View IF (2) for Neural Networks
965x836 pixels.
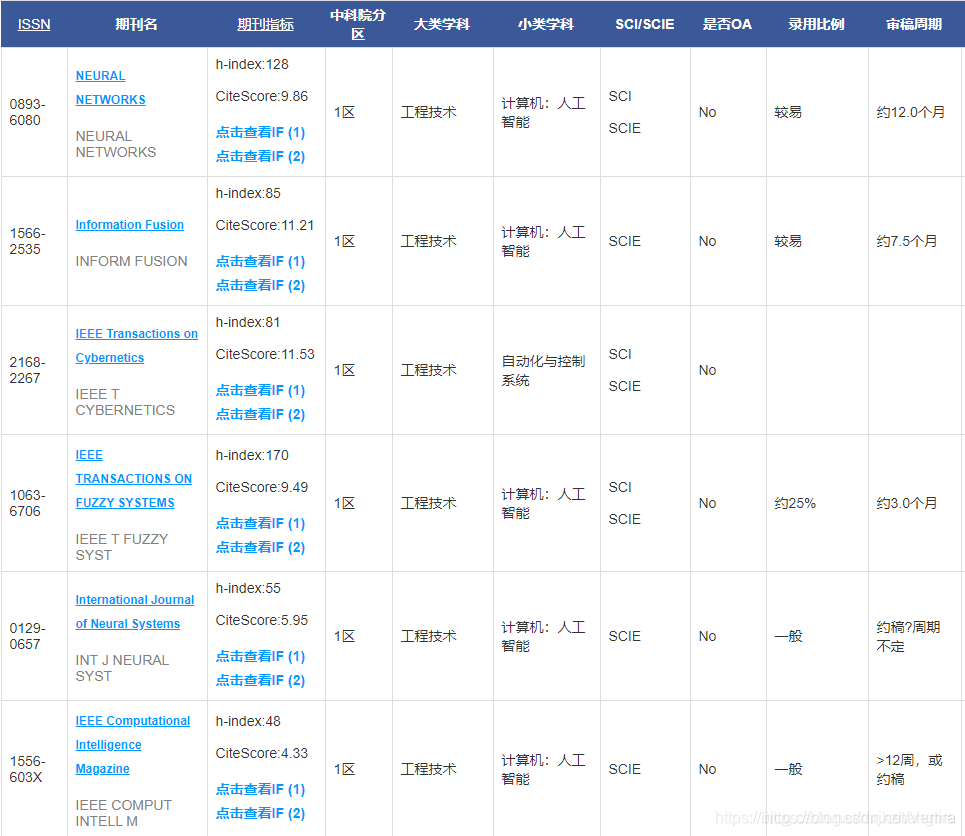pos(260,156)
